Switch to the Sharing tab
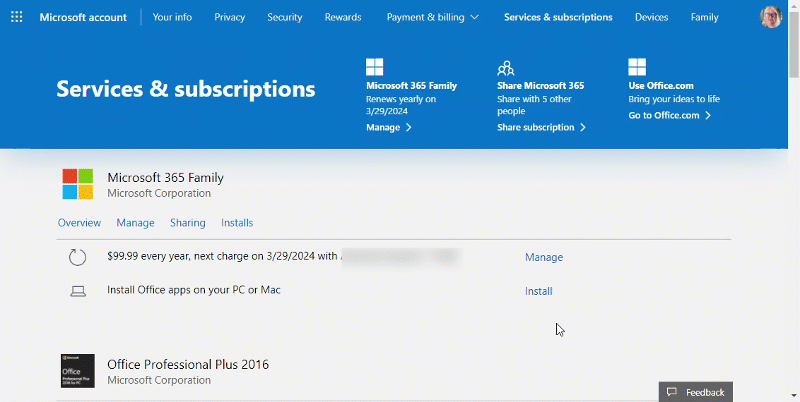 coord(188,223)
